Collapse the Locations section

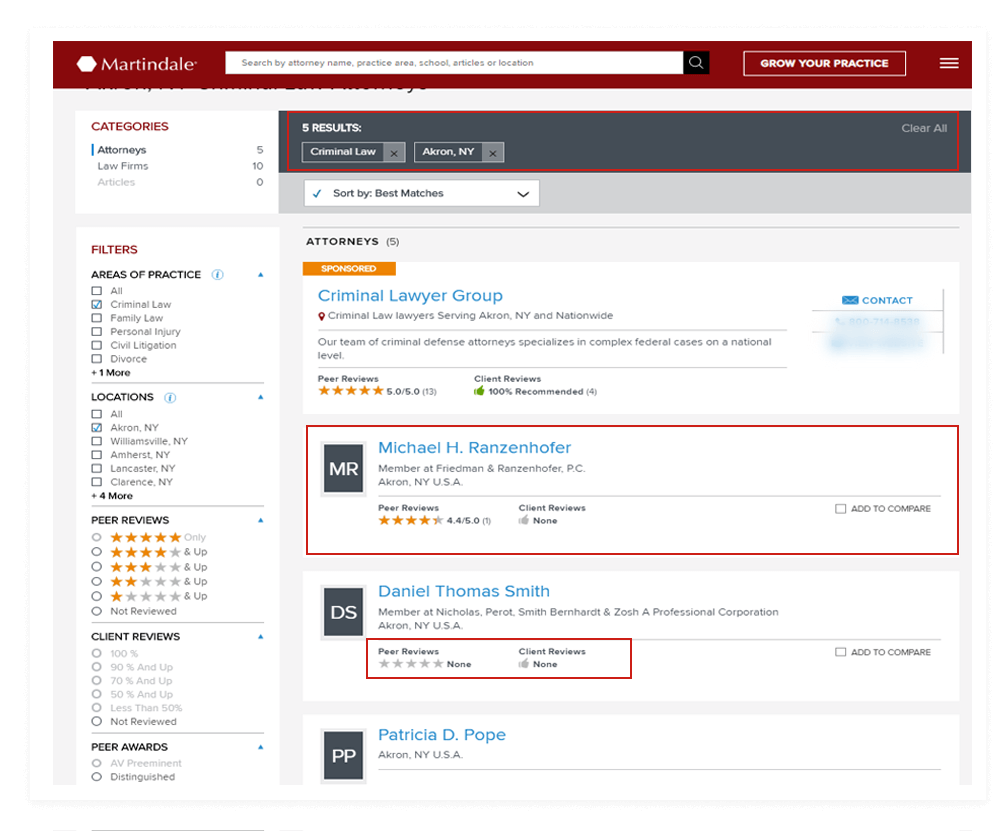coord(261,398)
